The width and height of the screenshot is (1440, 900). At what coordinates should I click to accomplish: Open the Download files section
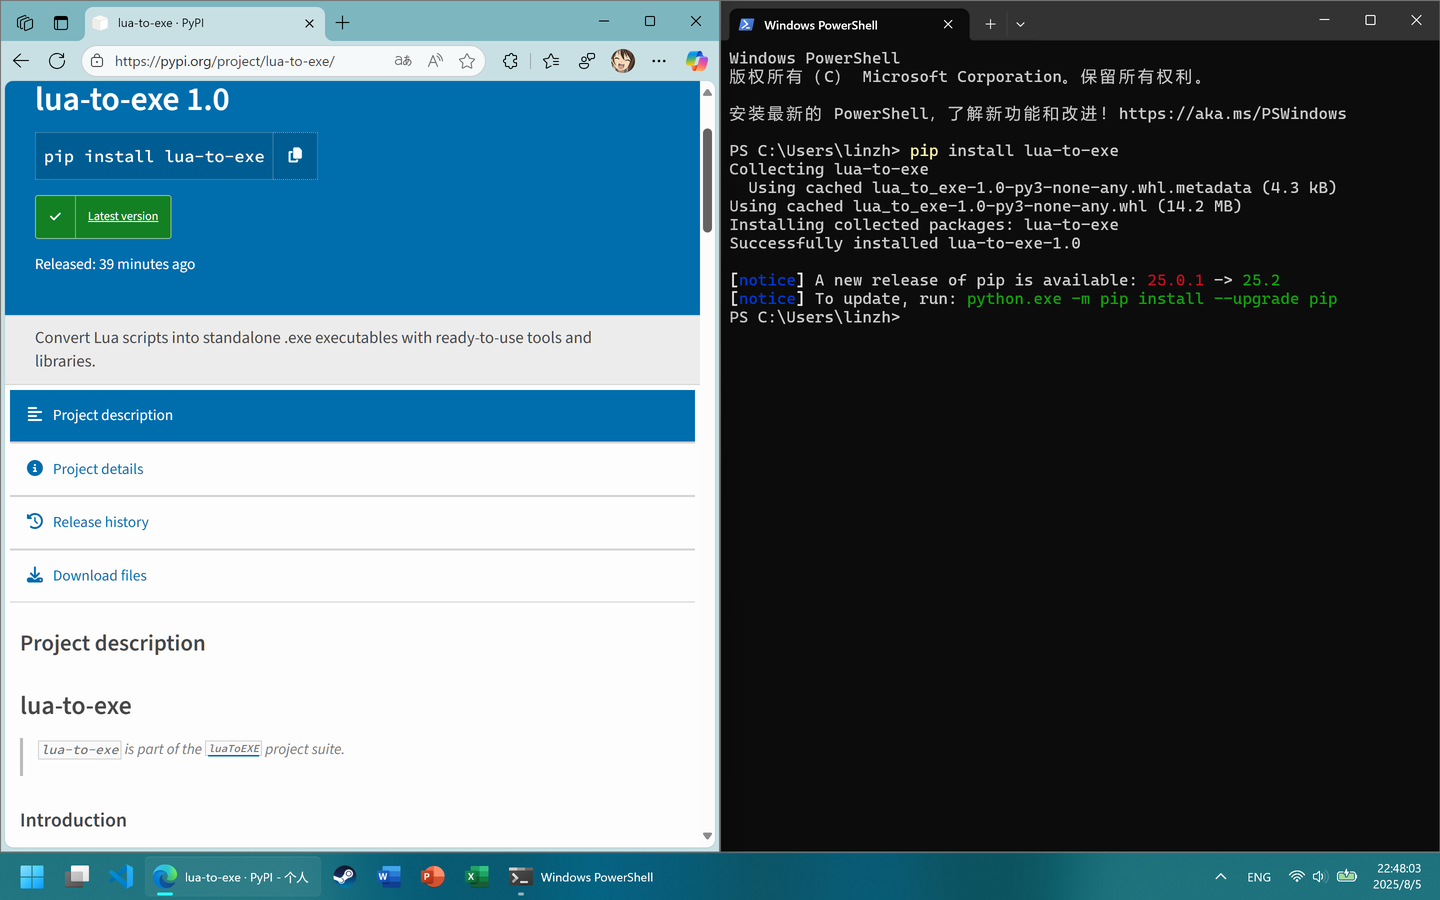tap(352, 575)
